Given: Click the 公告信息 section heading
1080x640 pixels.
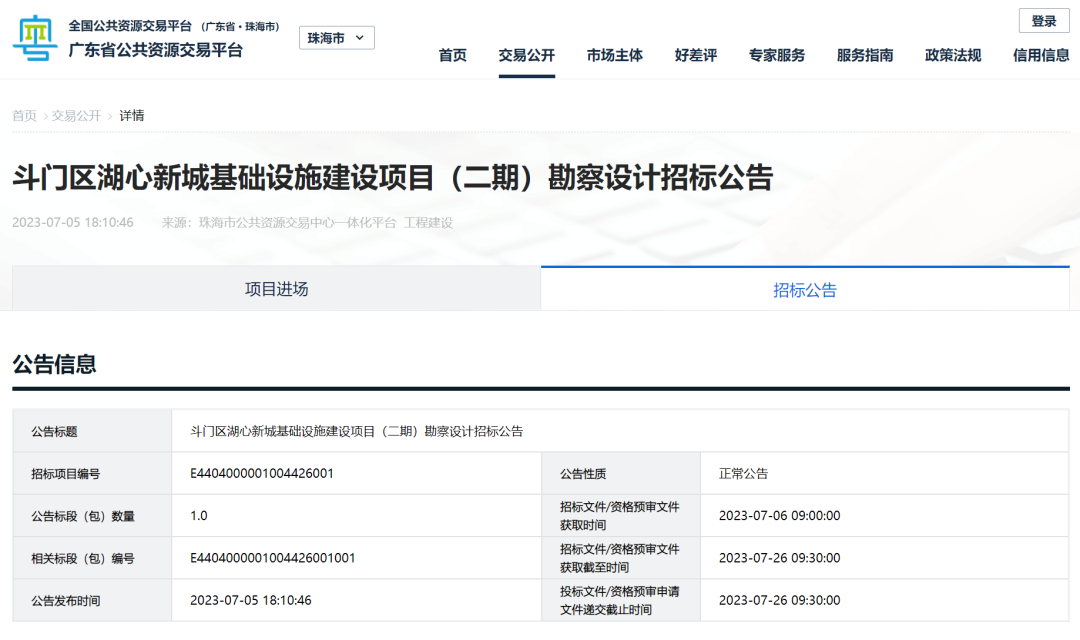Looking at the screenshot, I should point(54,364).
